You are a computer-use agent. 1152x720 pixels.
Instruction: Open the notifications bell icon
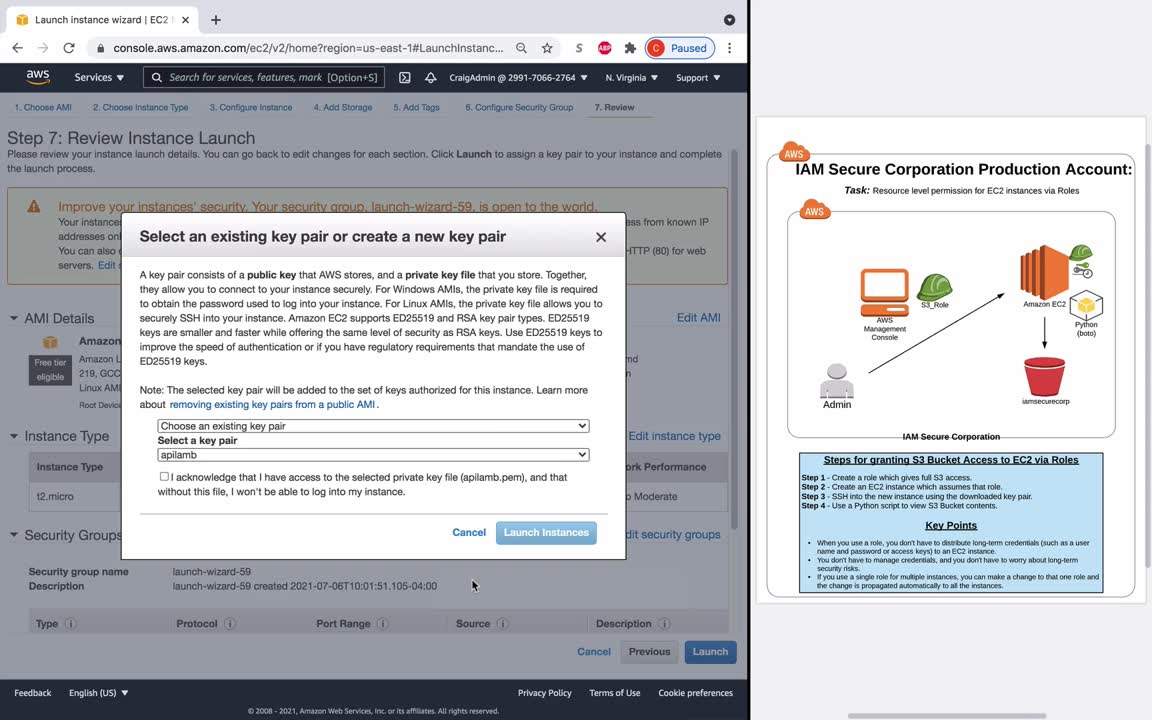coord(431,77)
